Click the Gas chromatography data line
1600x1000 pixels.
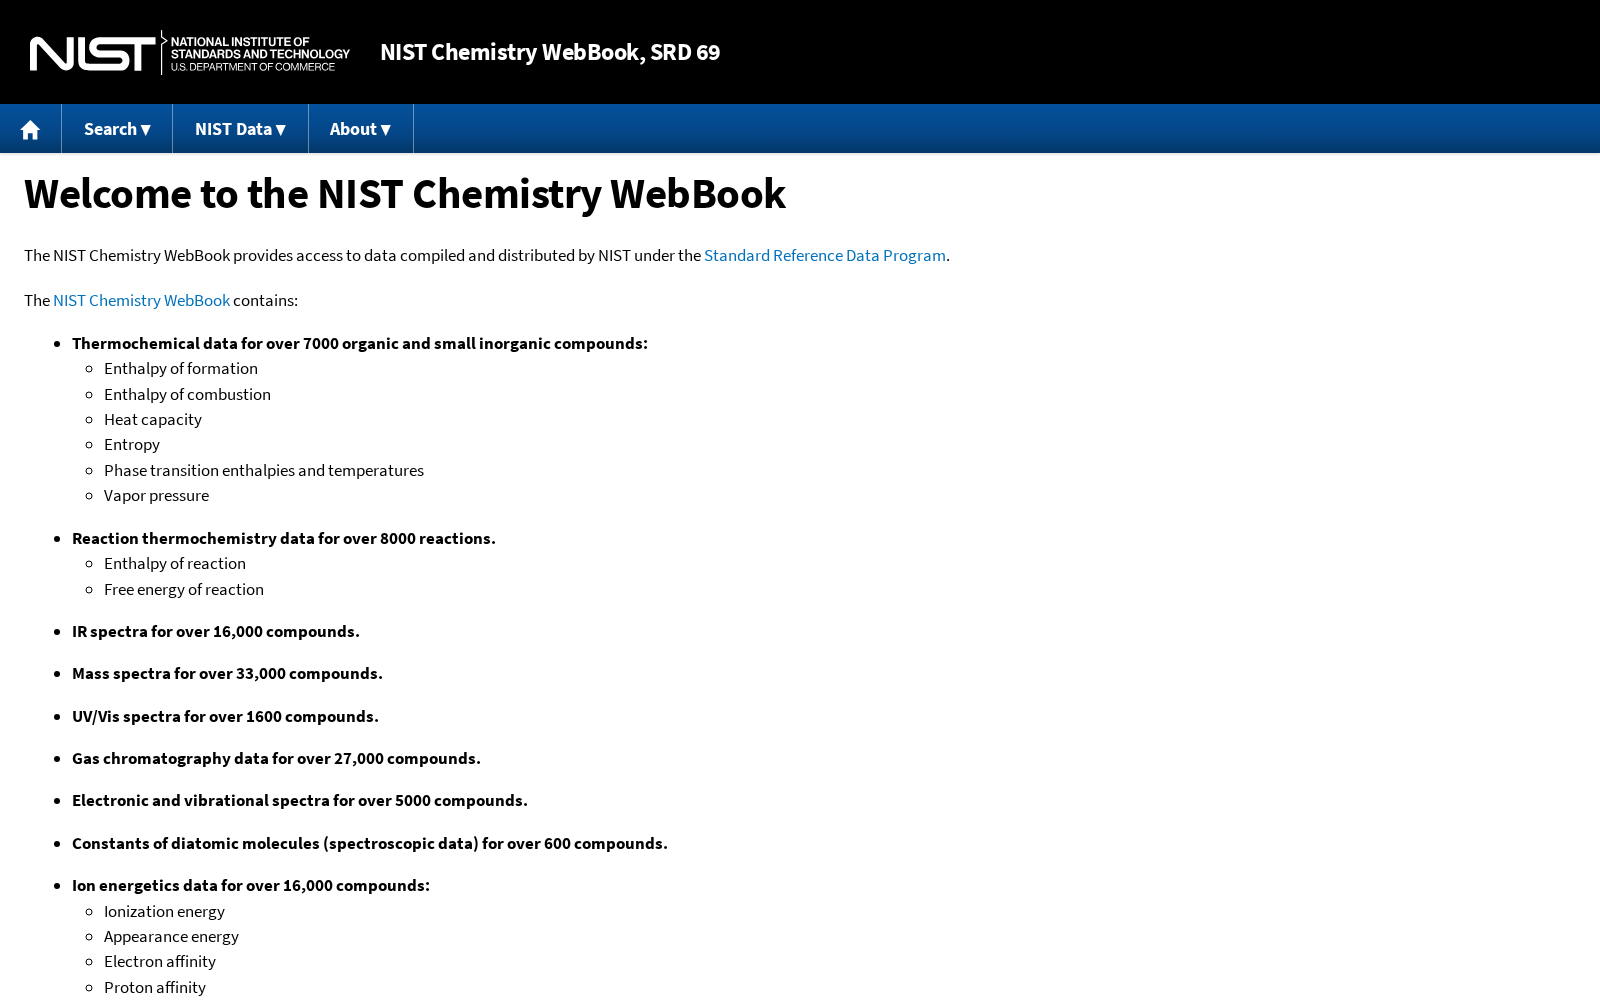click(276, 758)
